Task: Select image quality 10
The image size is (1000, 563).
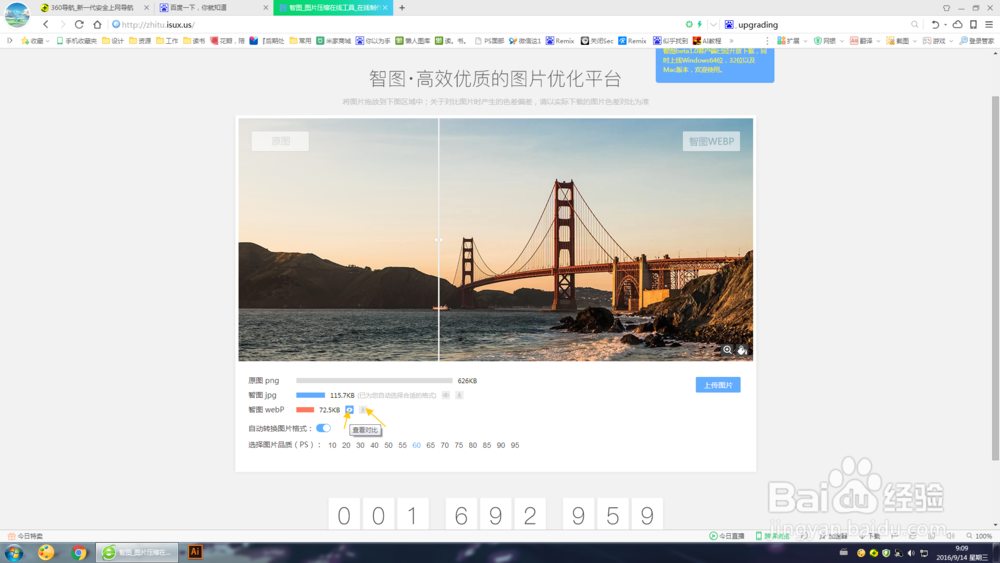Action: coord(332,445)
